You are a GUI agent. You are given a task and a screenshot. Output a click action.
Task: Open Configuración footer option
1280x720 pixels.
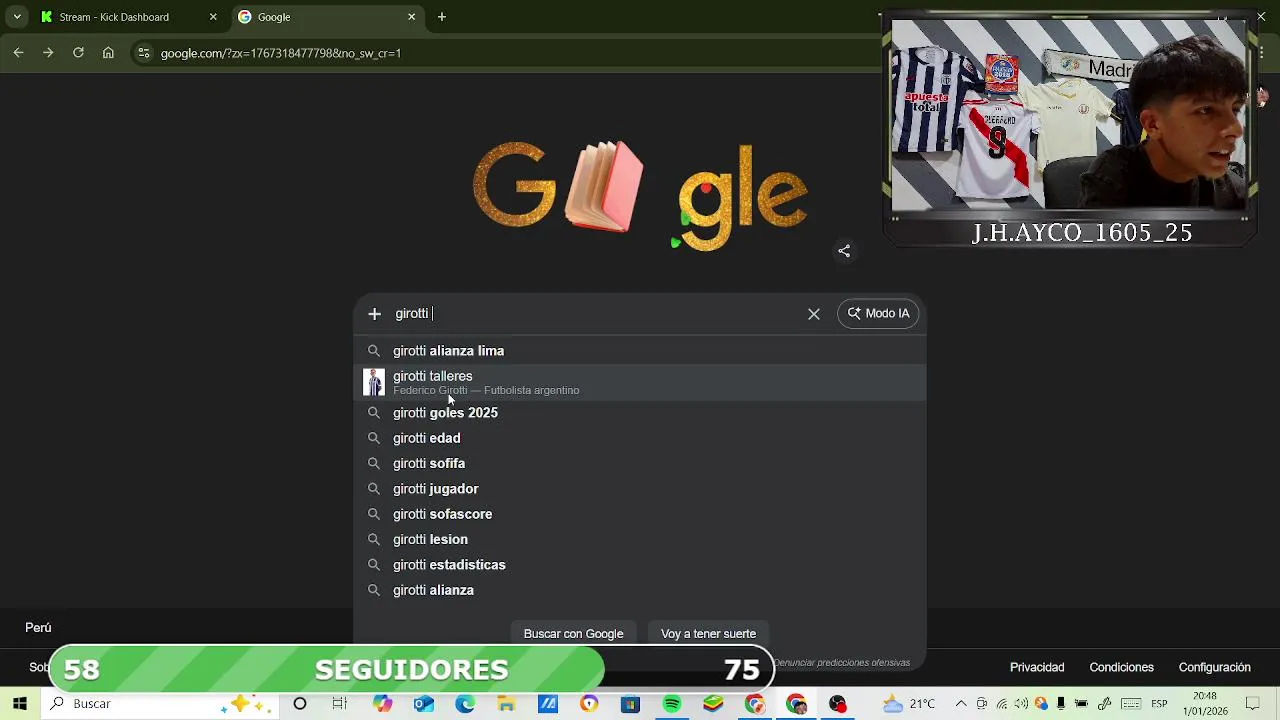tap(1214, 667)
